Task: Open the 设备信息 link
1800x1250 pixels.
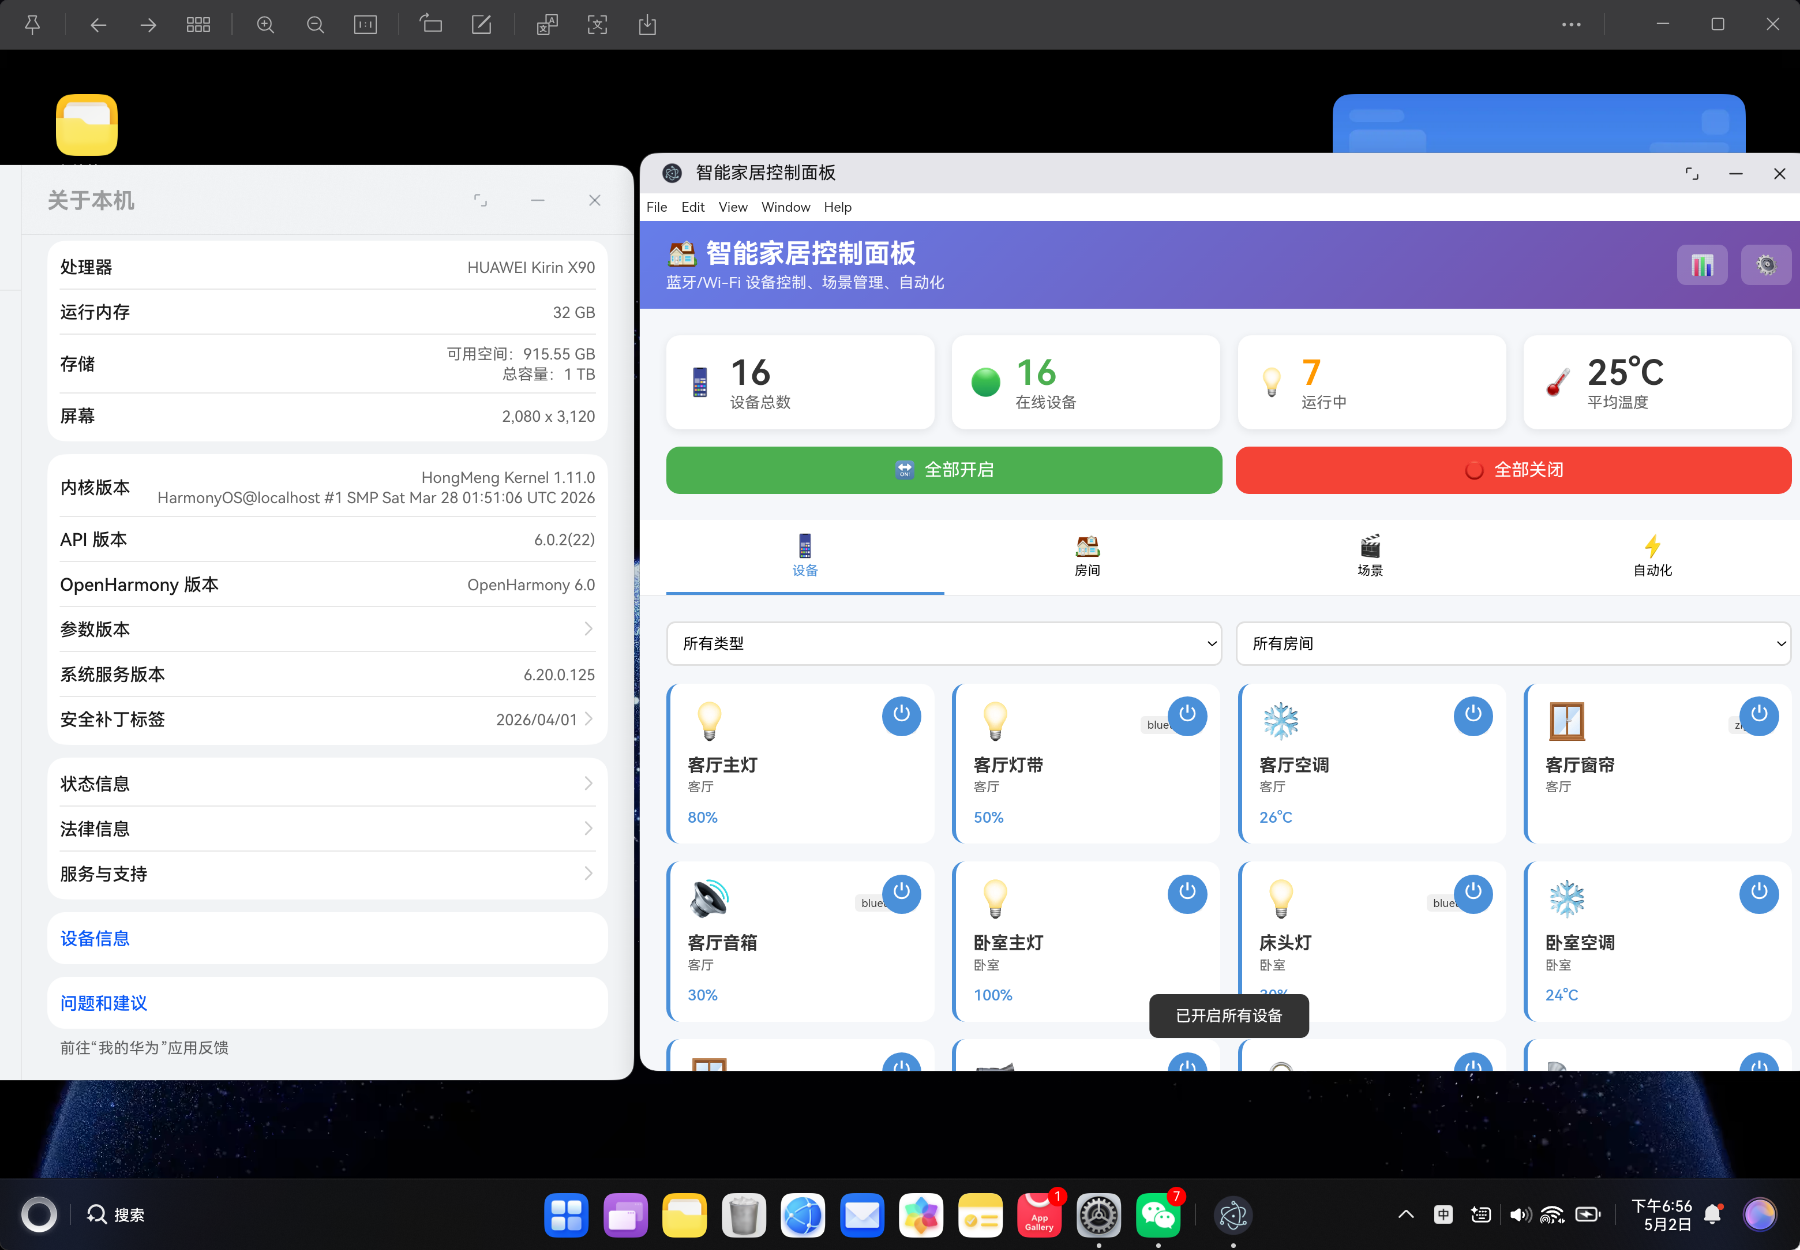Action: click(x=95, y=938)
